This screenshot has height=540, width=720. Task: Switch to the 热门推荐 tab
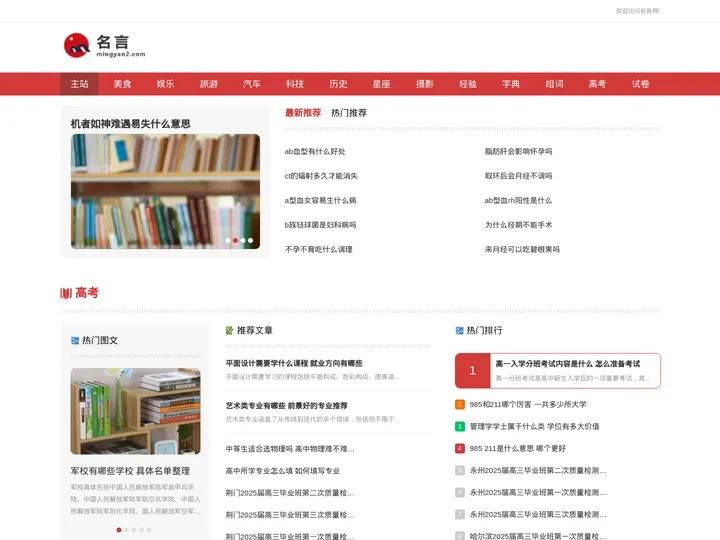(349, 113)
